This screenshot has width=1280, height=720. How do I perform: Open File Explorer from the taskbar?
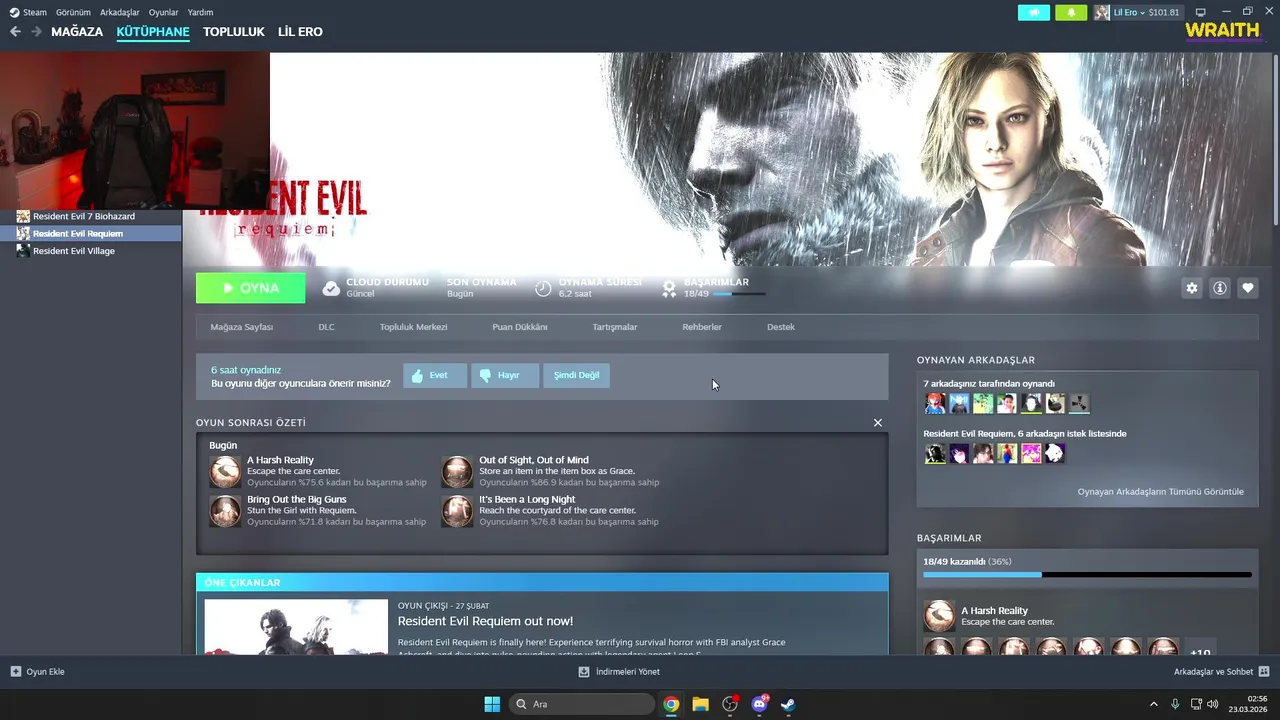700,704
